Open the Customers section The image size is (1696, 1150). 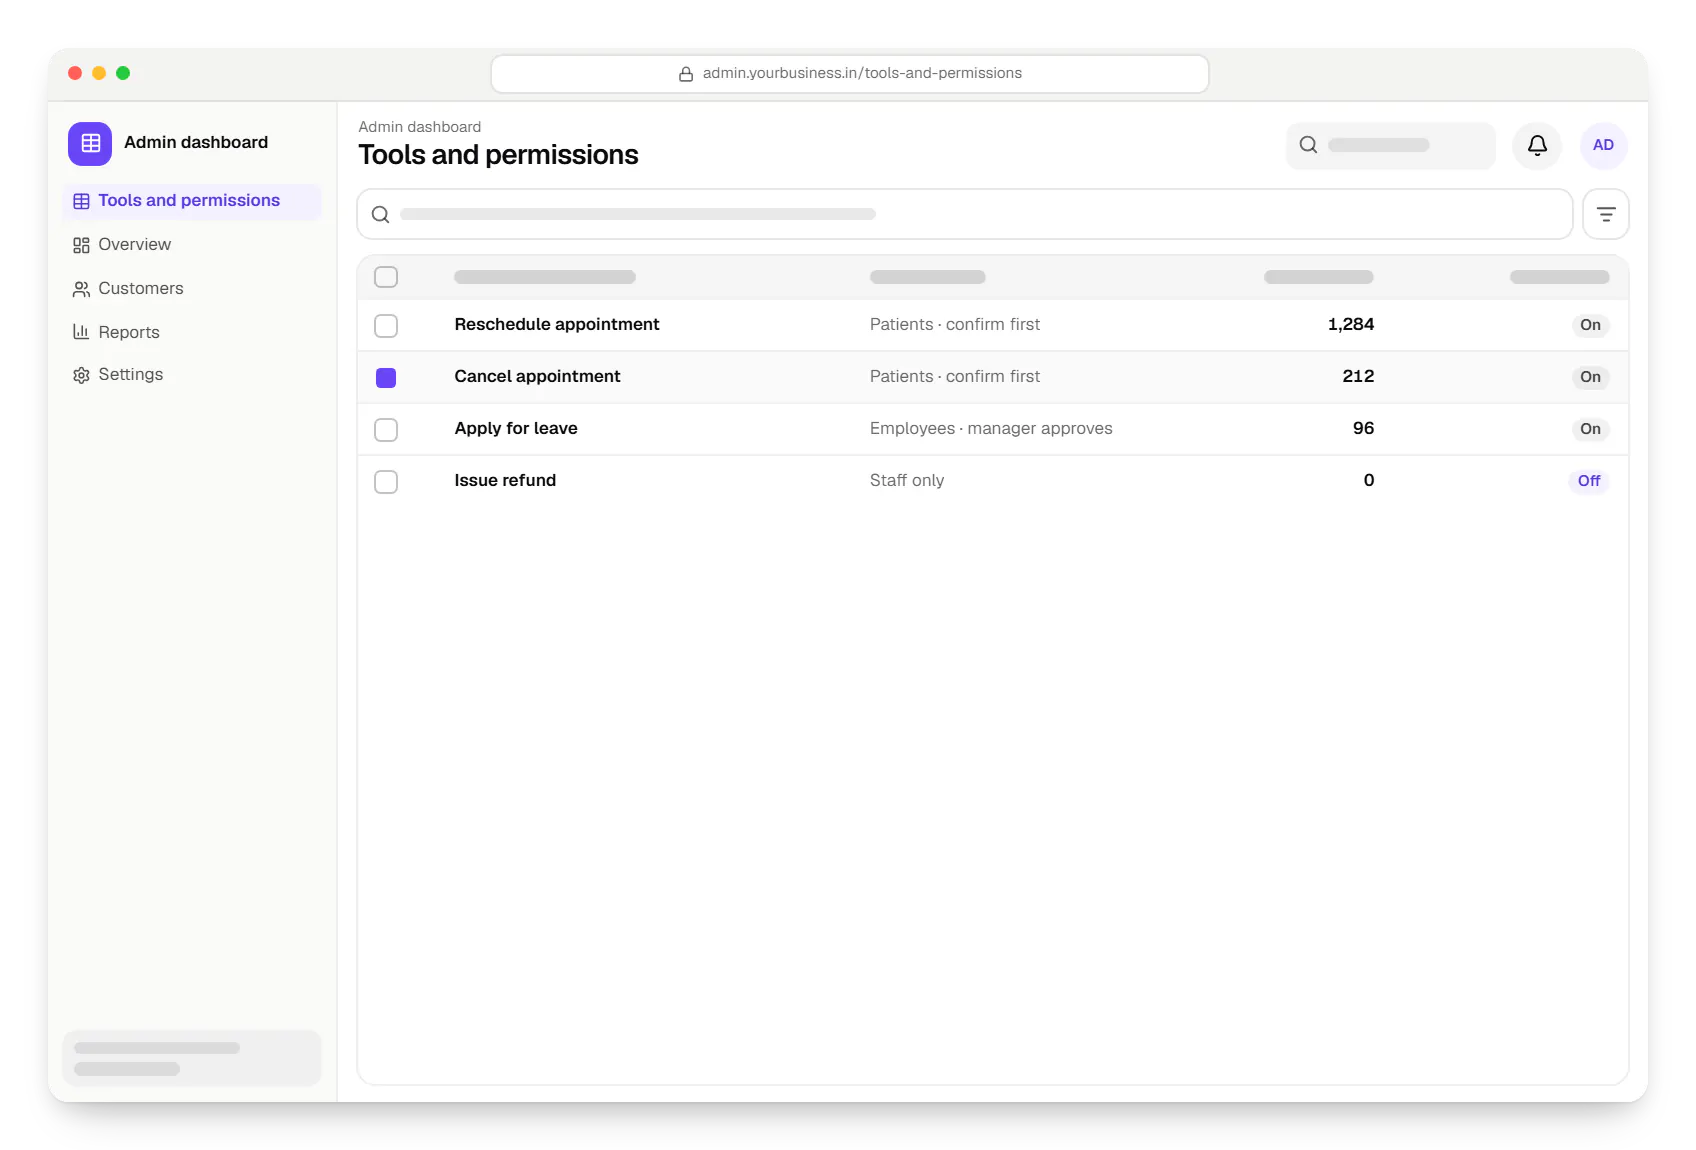click(x=192, y=289)
